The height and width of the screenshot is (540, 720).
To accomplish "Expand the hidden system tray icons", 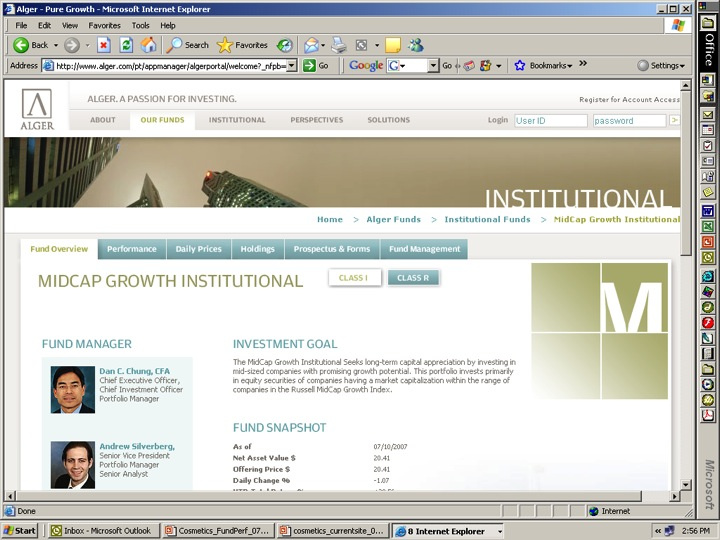I will click(658, 531).
